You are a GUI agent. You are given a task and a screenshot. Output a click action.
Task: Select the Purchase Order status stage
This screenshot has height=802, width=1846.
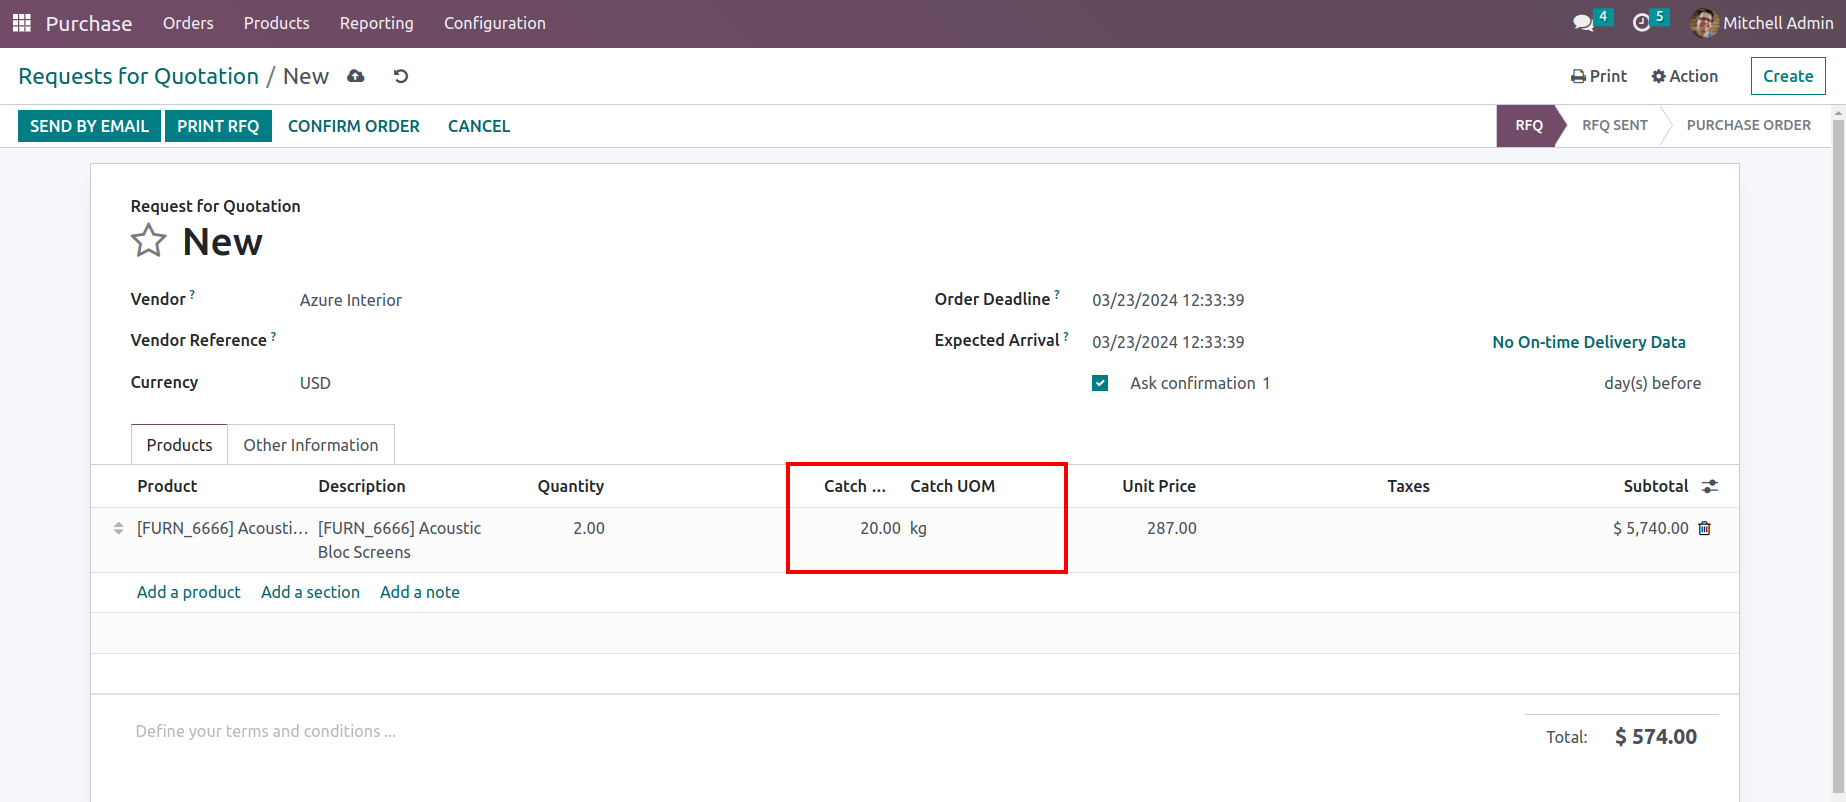point(1748,125)
